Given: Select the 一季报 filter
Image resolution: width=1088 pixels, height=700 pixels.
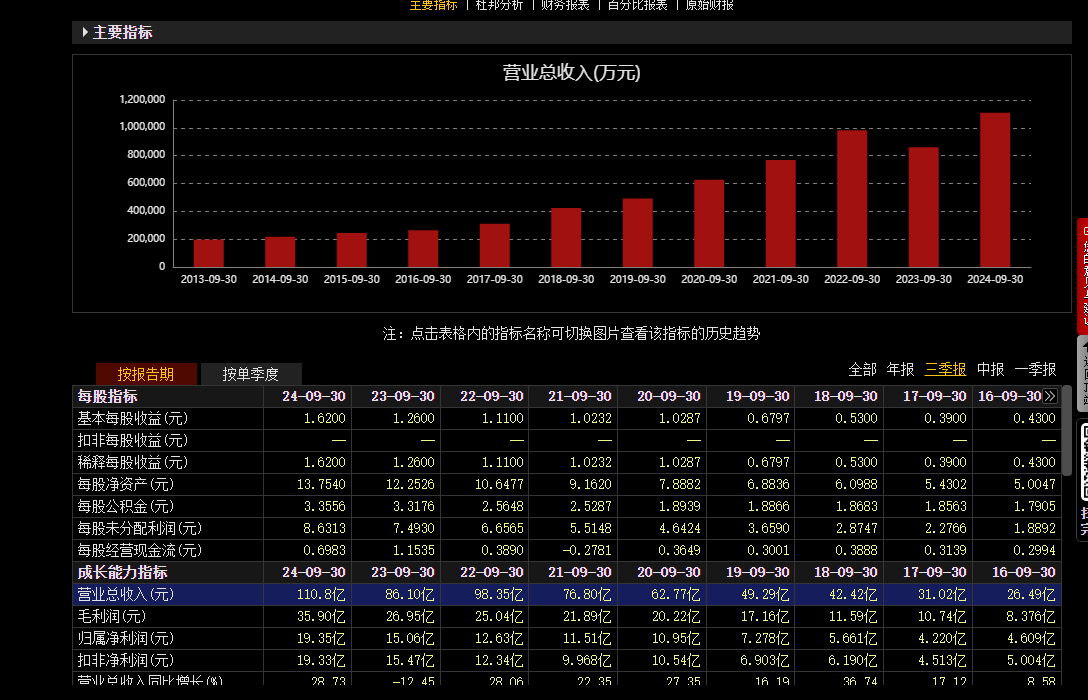Looking at the screenshot, I should coord(1035,369).
